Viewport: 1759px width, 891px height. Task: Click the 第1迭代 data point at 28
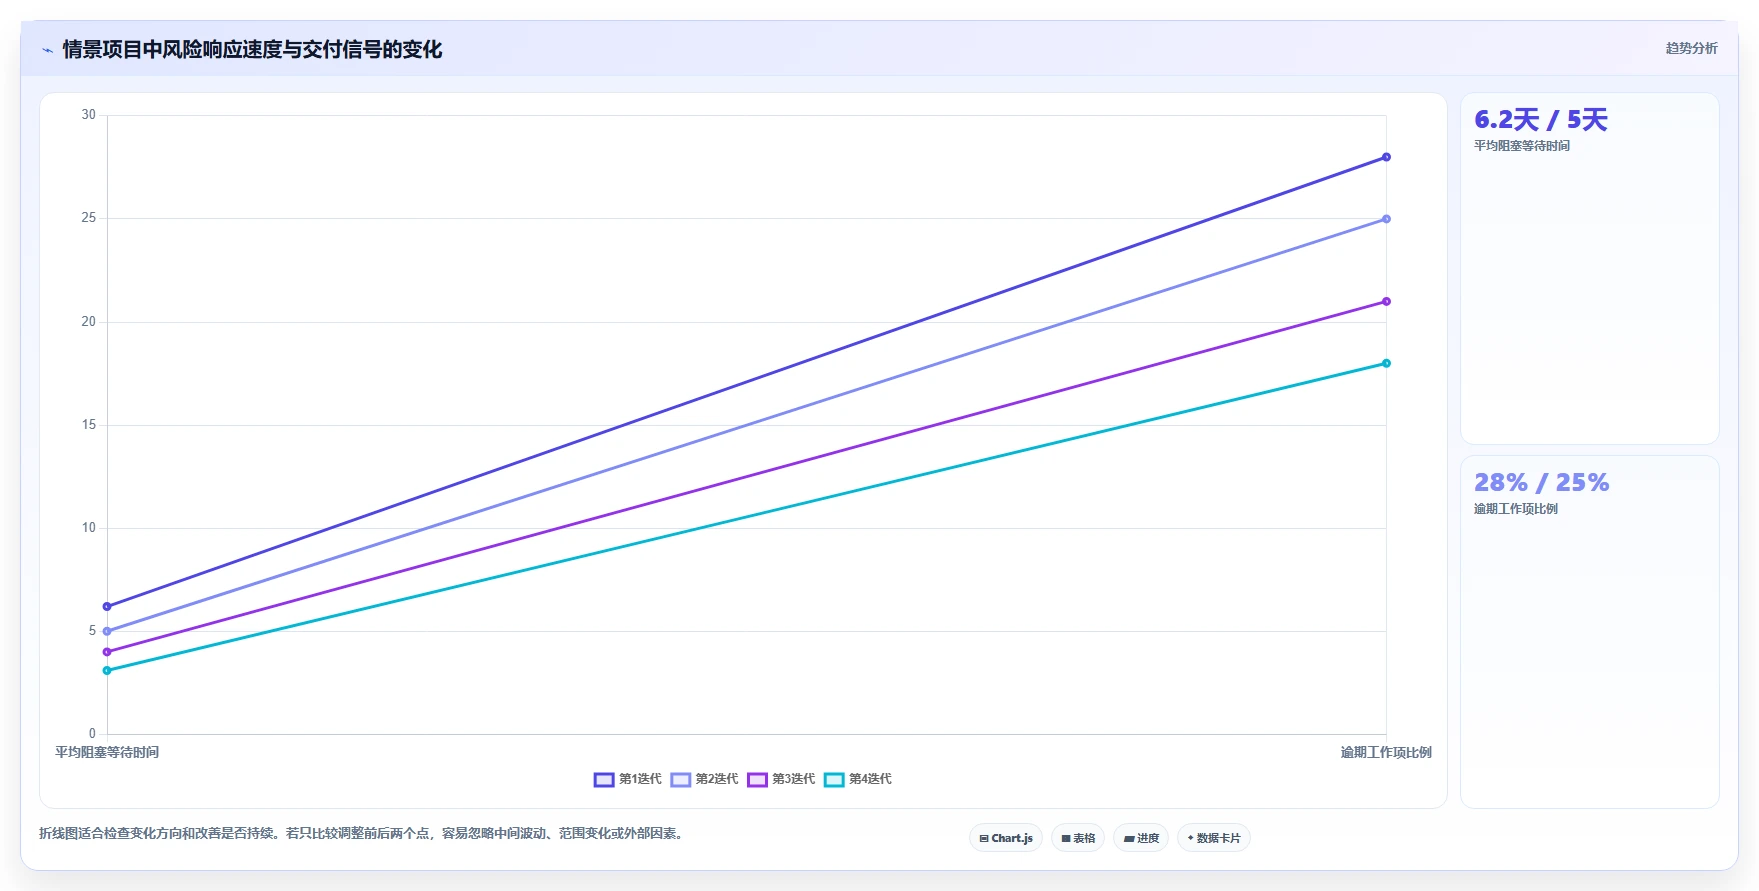pos(1386,157)
